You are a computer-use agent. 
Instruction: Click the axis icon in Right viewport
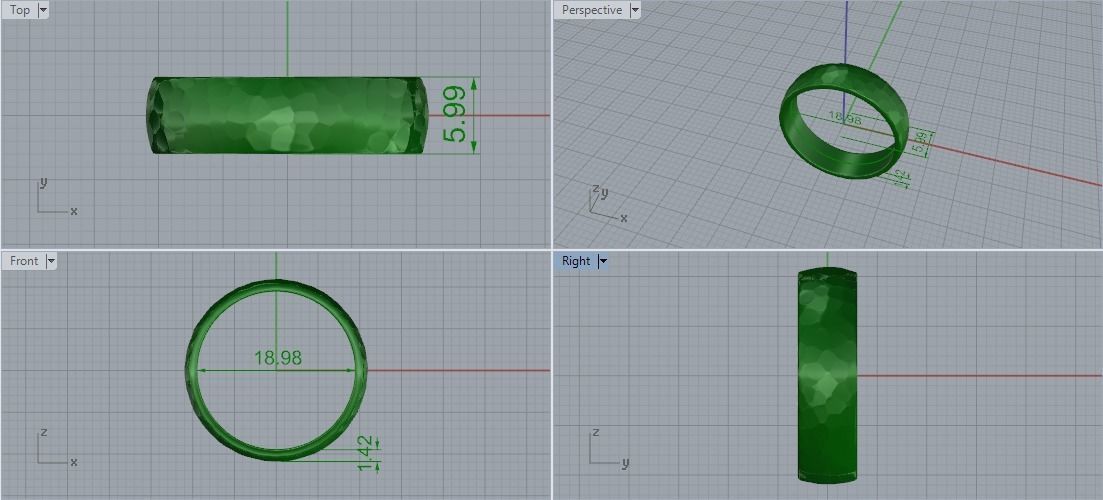pos(609,447)
